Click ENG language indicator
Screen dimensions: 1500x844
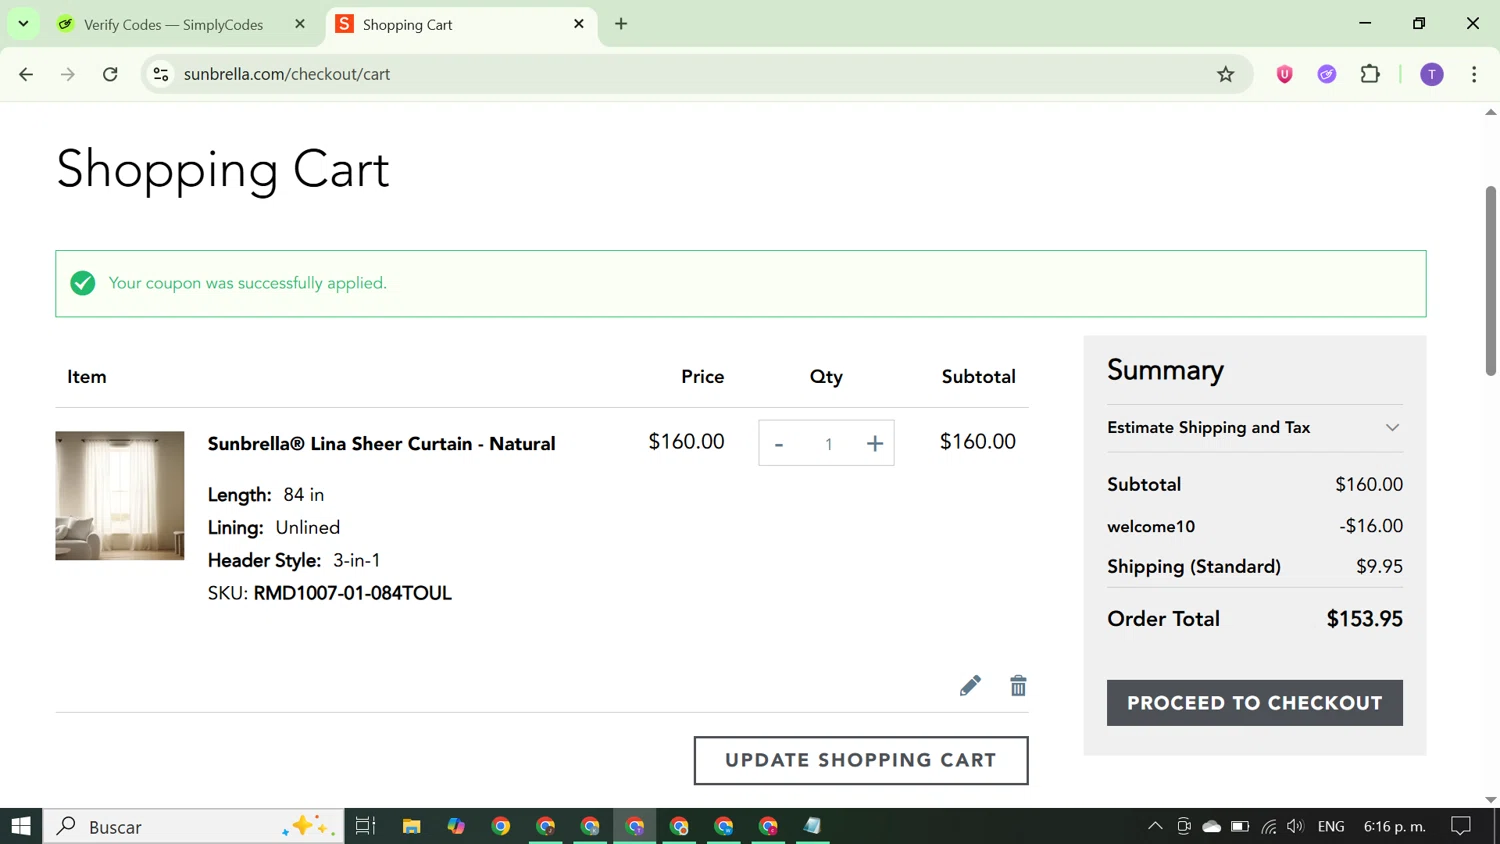tap(1331, 826)
